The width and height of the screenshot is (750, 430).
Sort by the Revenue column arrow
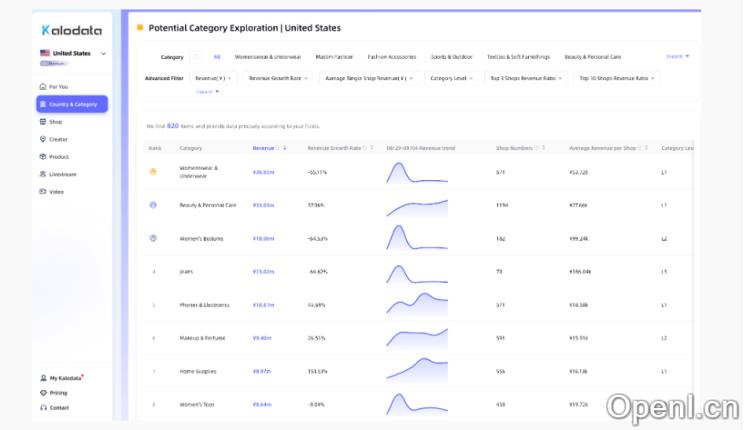point(285,148)
